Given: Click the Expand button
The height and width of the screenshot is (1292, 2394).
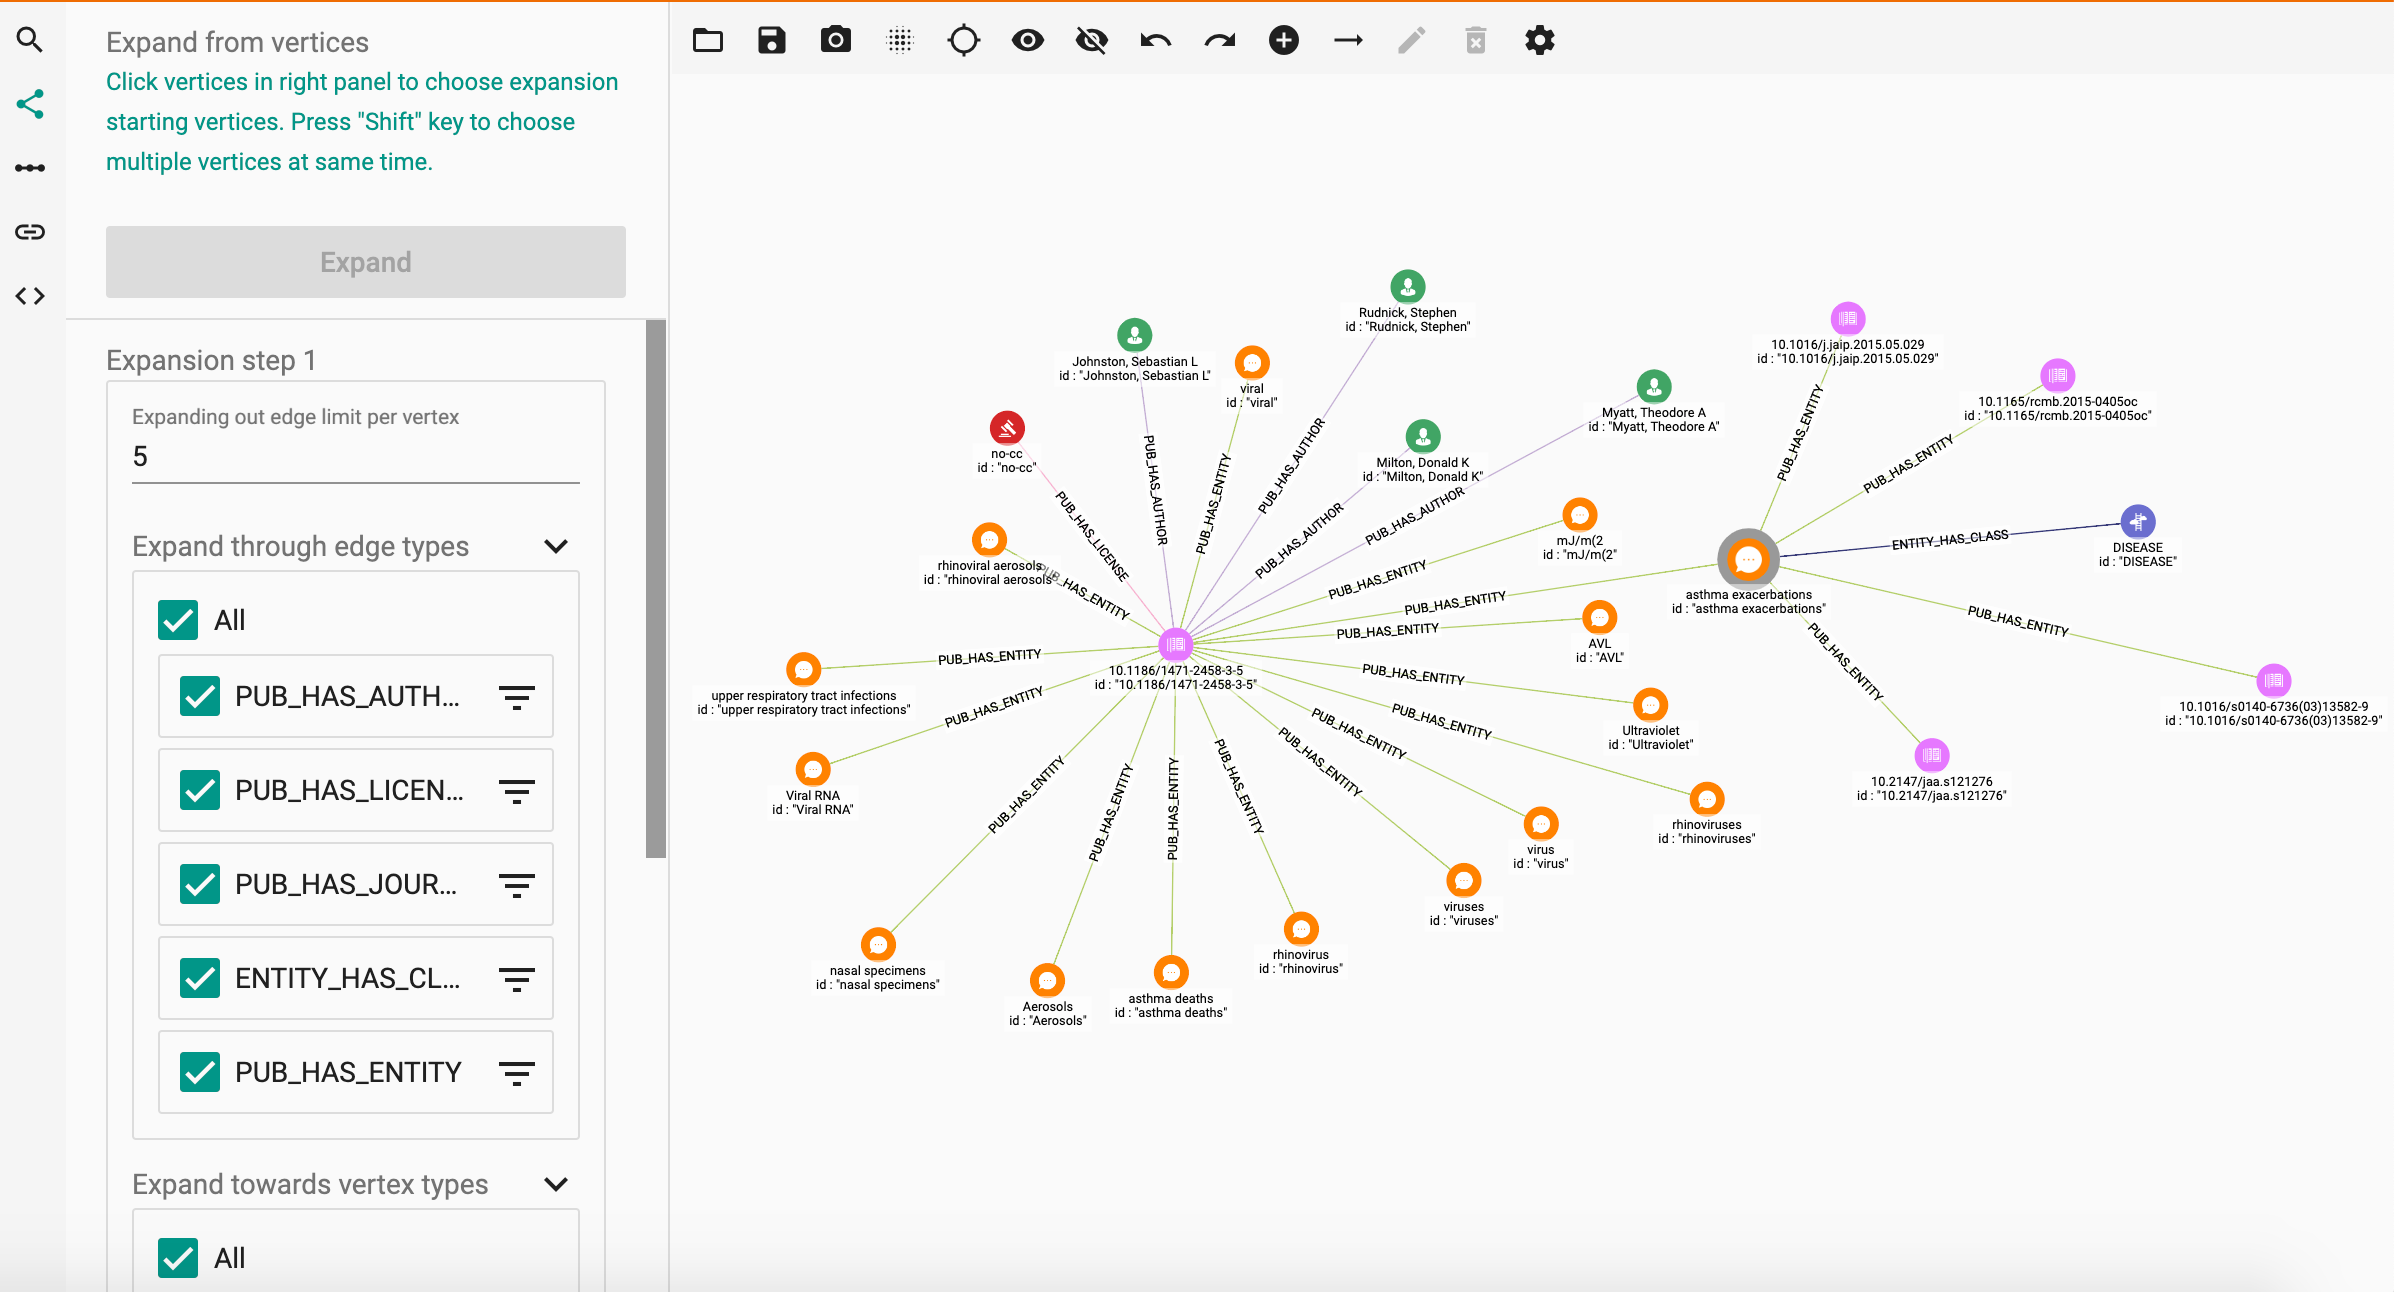Looking at the screenshot, I should (x=366, y=262).
